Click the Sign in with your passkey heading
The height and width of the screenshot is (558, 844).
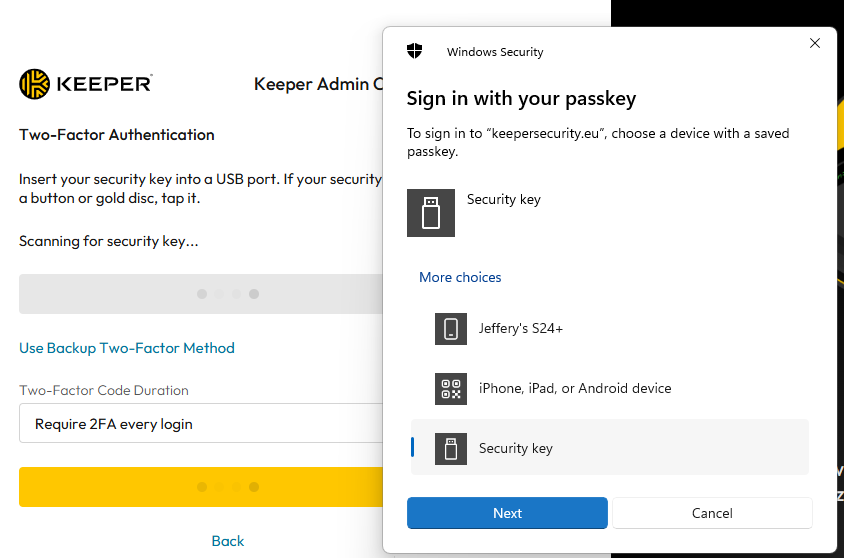coord(521,99)
